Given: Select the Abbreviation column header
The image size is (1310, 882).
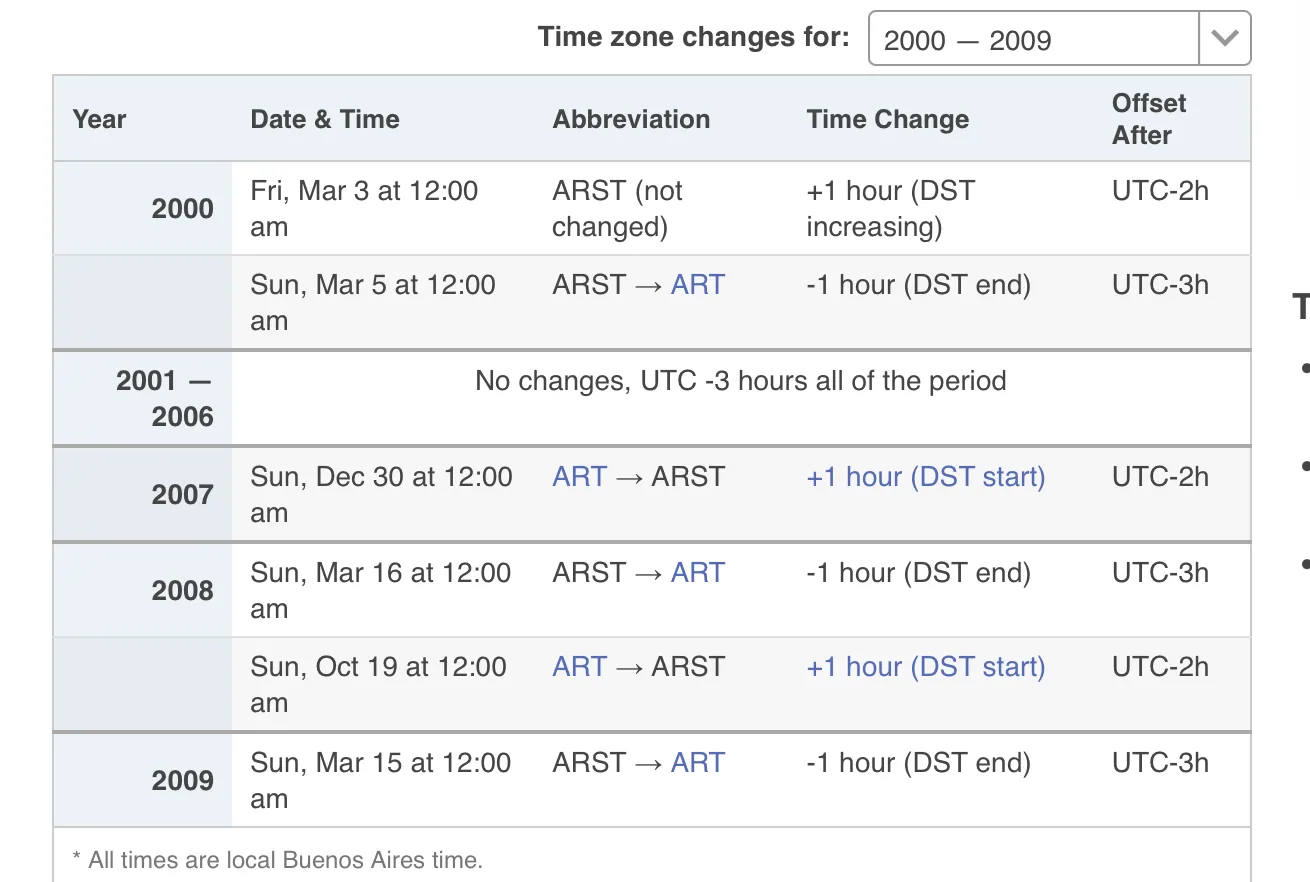Looking at the screenshot, I should 631,119.
